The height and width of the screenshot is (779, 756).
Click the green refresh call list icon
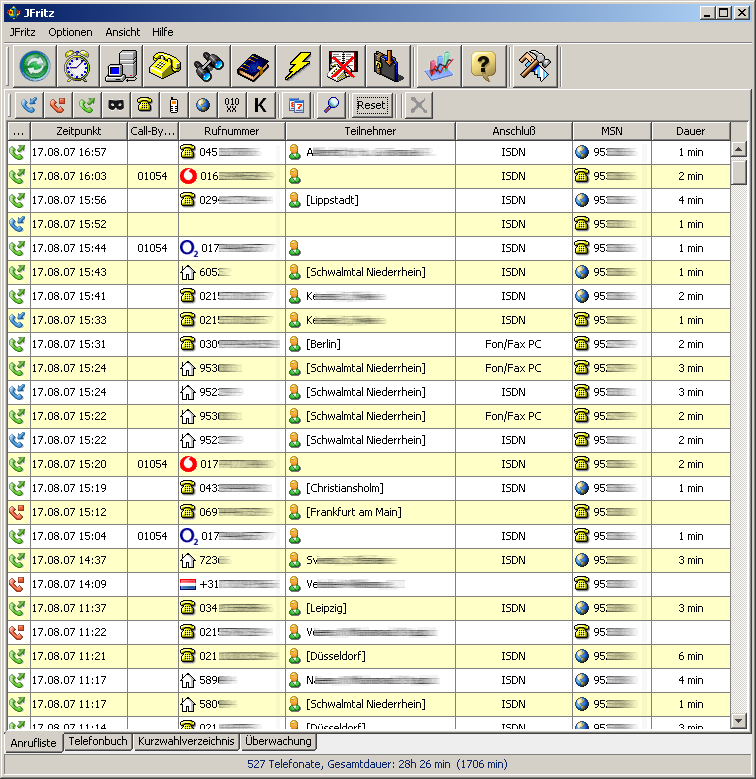pos(34,66)
